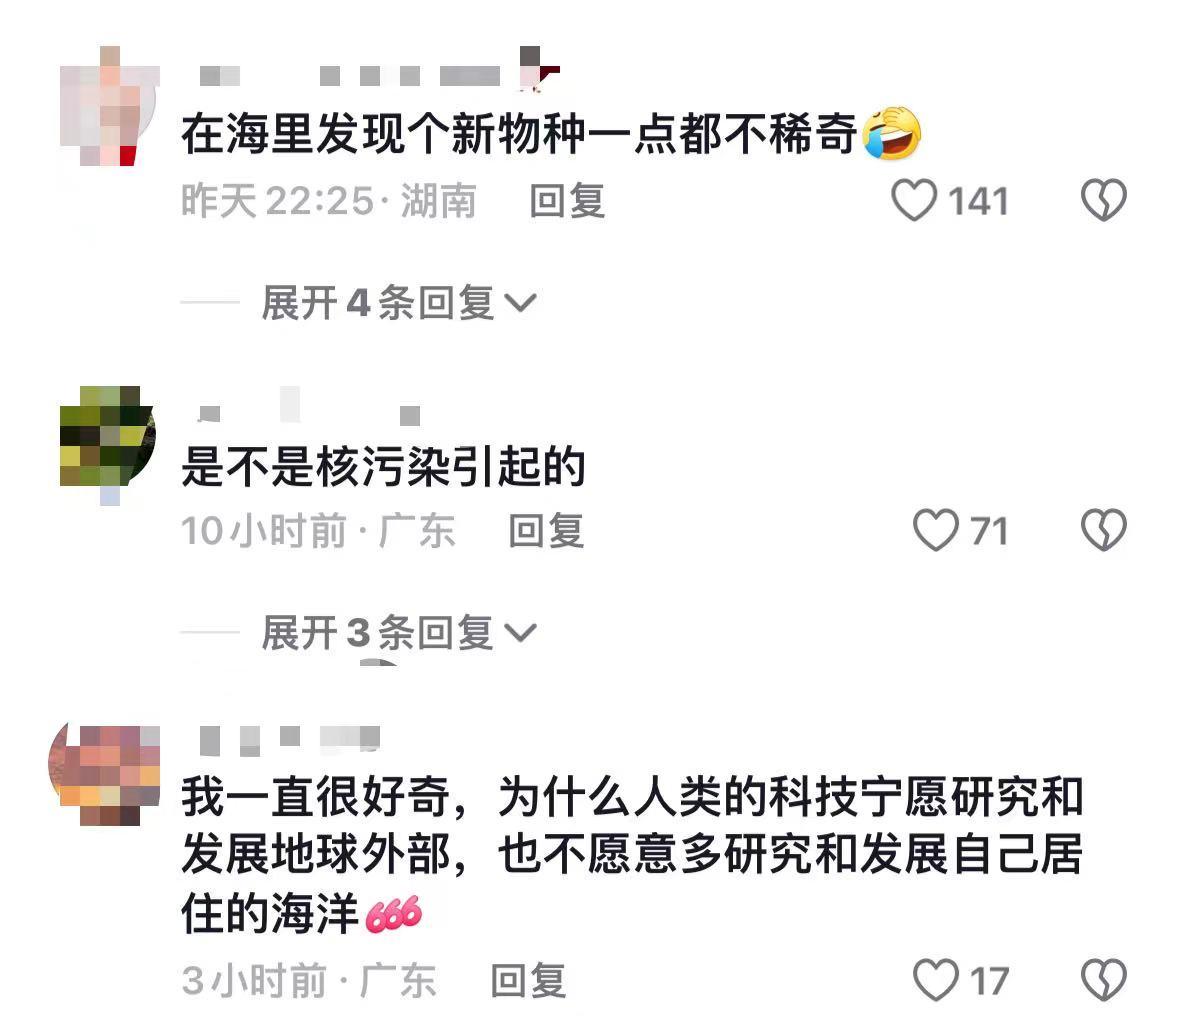The height and width of the screenshot is (1032, 1179).
Task: Like the nuclear pollution comment with 71 likes
Action: coord(935,530)
